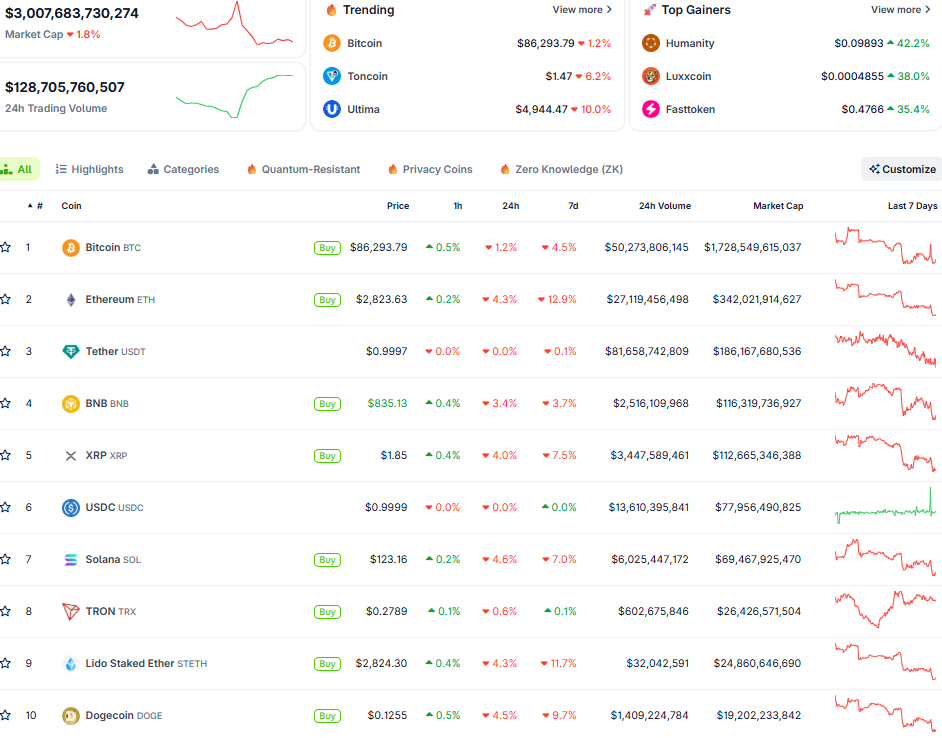Screen dimensions: 942x738
Task: Click the Bitcoin coin logo icon
Action: point(71,248)
